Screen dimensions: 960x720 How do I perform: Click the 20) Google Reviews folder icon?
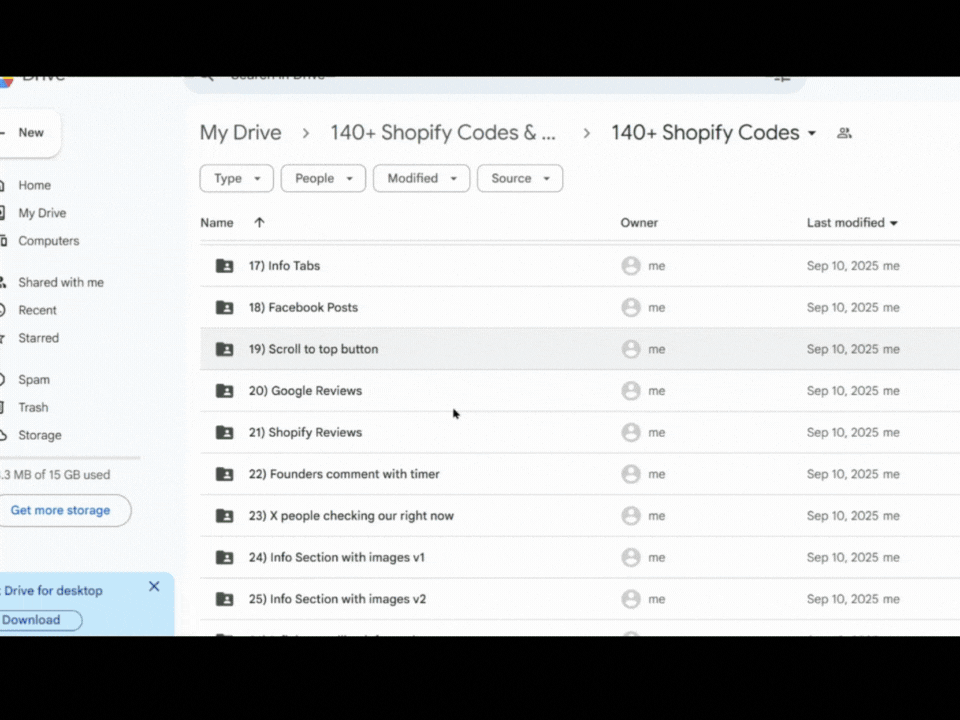(225, 391)
